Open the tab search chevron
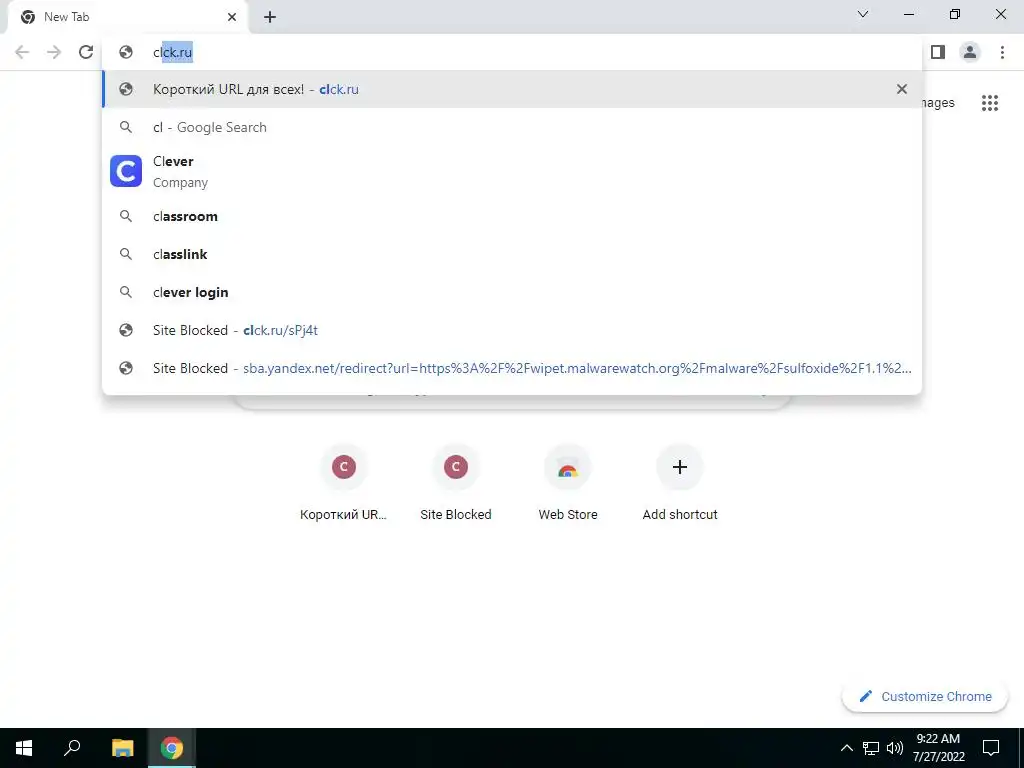1024x768 pixels. 863,14
